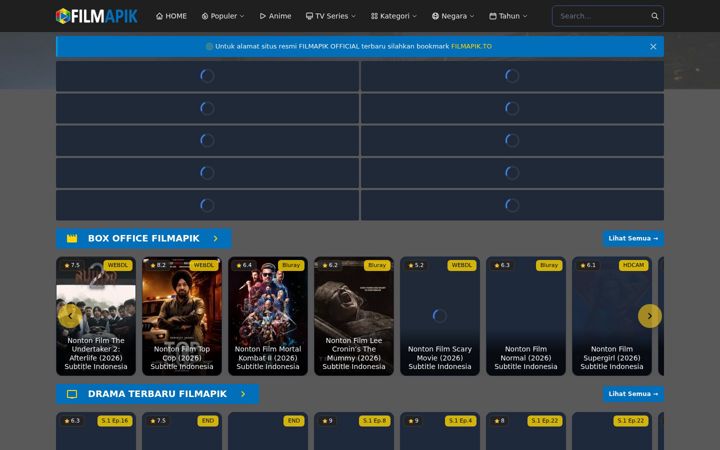Open The Undertaker 2: Afterlife poster
This screenshot has height=450, width=720.
(x=96, y=316)
